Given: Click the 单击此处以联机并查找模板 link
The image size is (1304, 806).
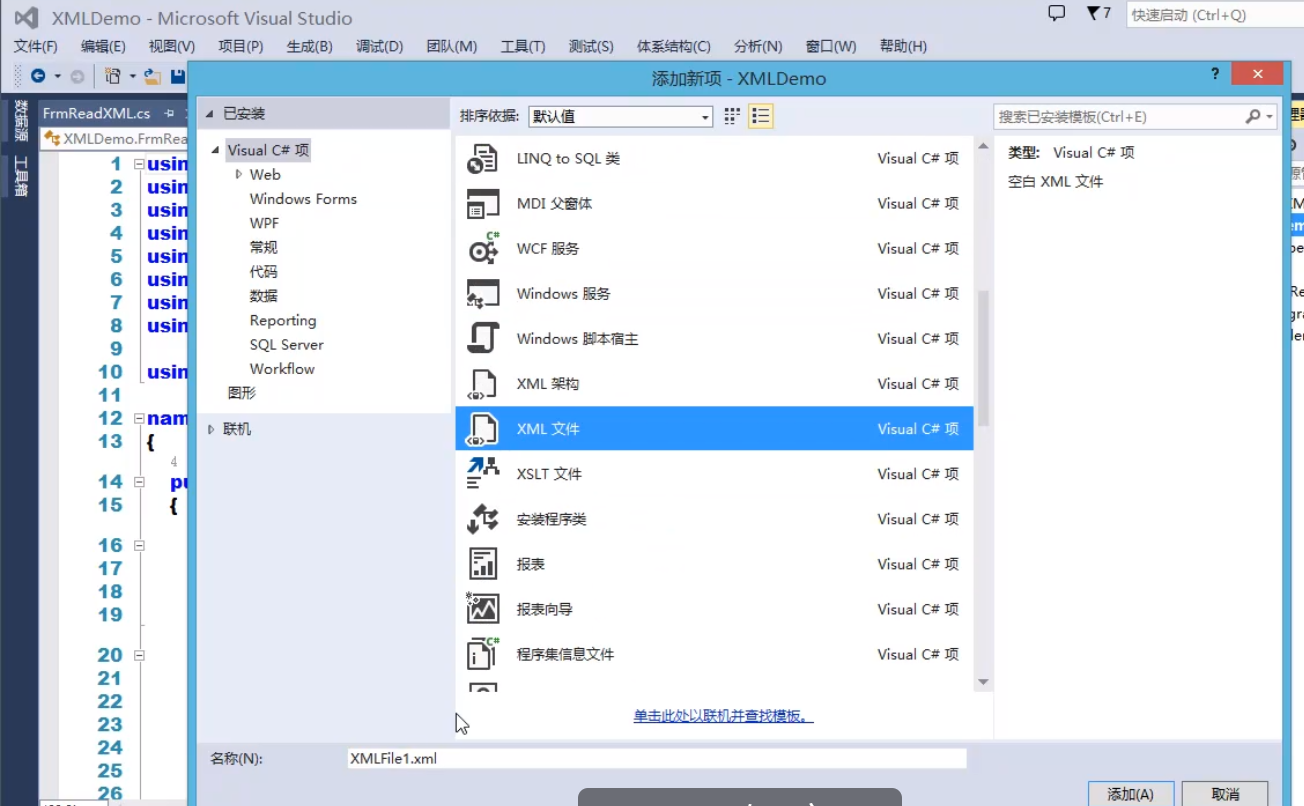Looking at the screenshot, I should (723, 716).
